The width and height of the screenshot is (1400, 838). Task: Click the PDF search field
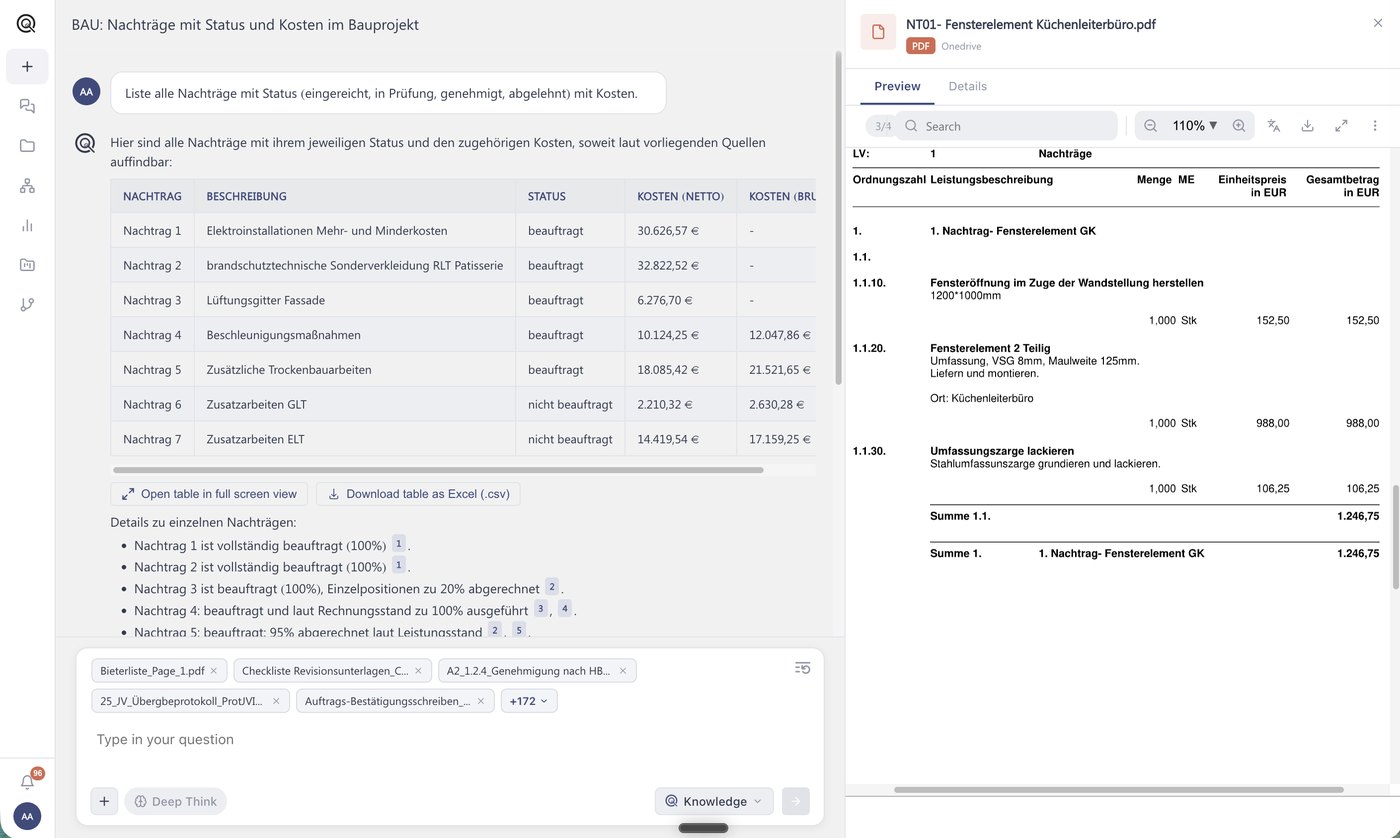tap(1007, 126)
